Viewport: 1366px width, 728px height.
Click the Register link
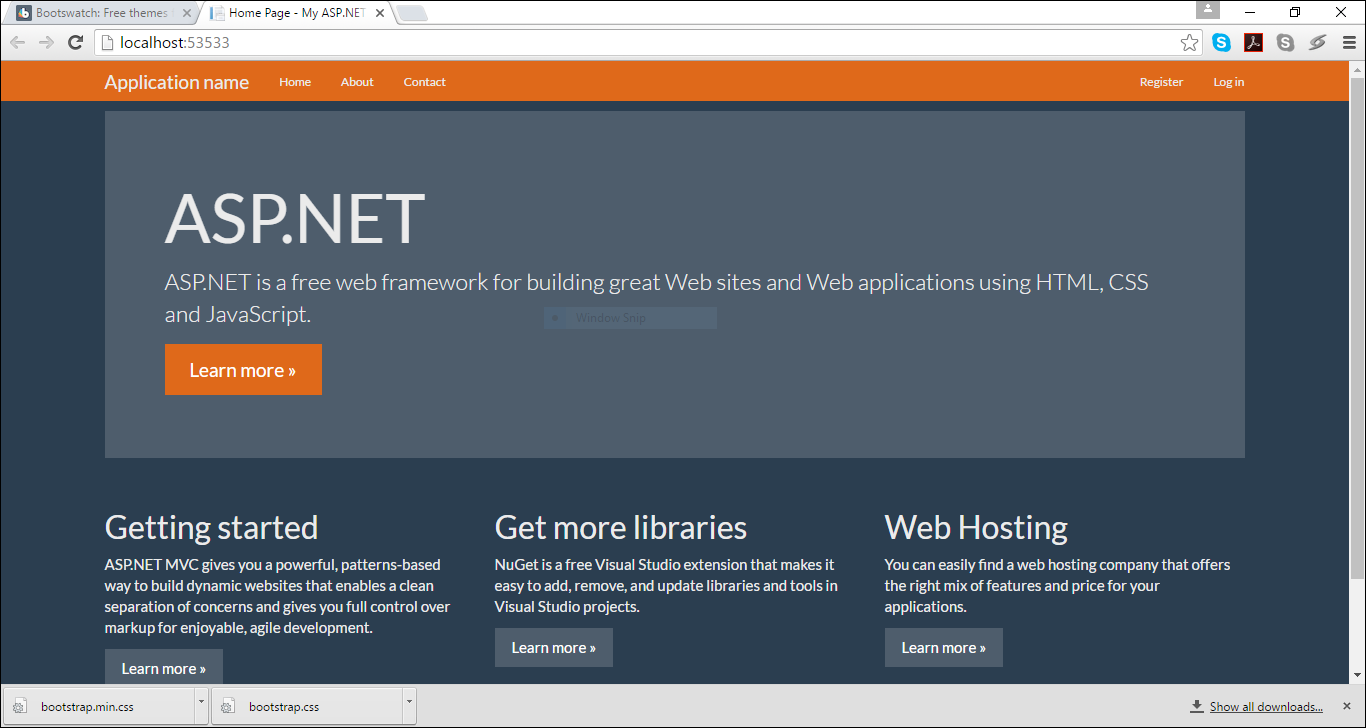1161,82
